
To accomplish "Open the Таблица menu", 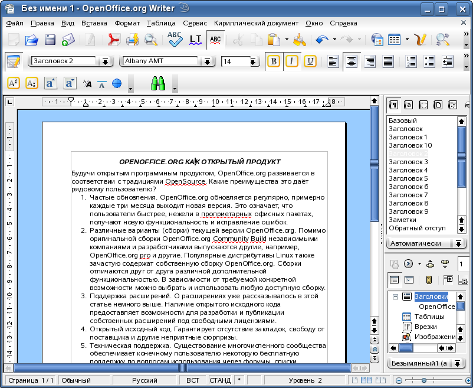I will click(x=161, y=23).
